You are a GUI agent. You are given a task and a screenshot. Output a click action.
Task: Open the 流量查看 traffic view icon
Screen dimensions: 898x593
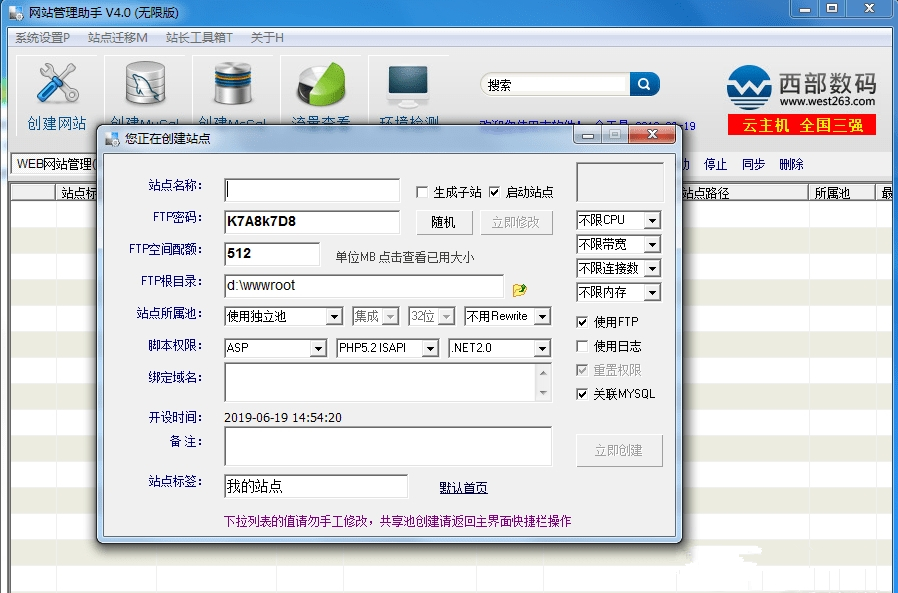coord(320,85)
